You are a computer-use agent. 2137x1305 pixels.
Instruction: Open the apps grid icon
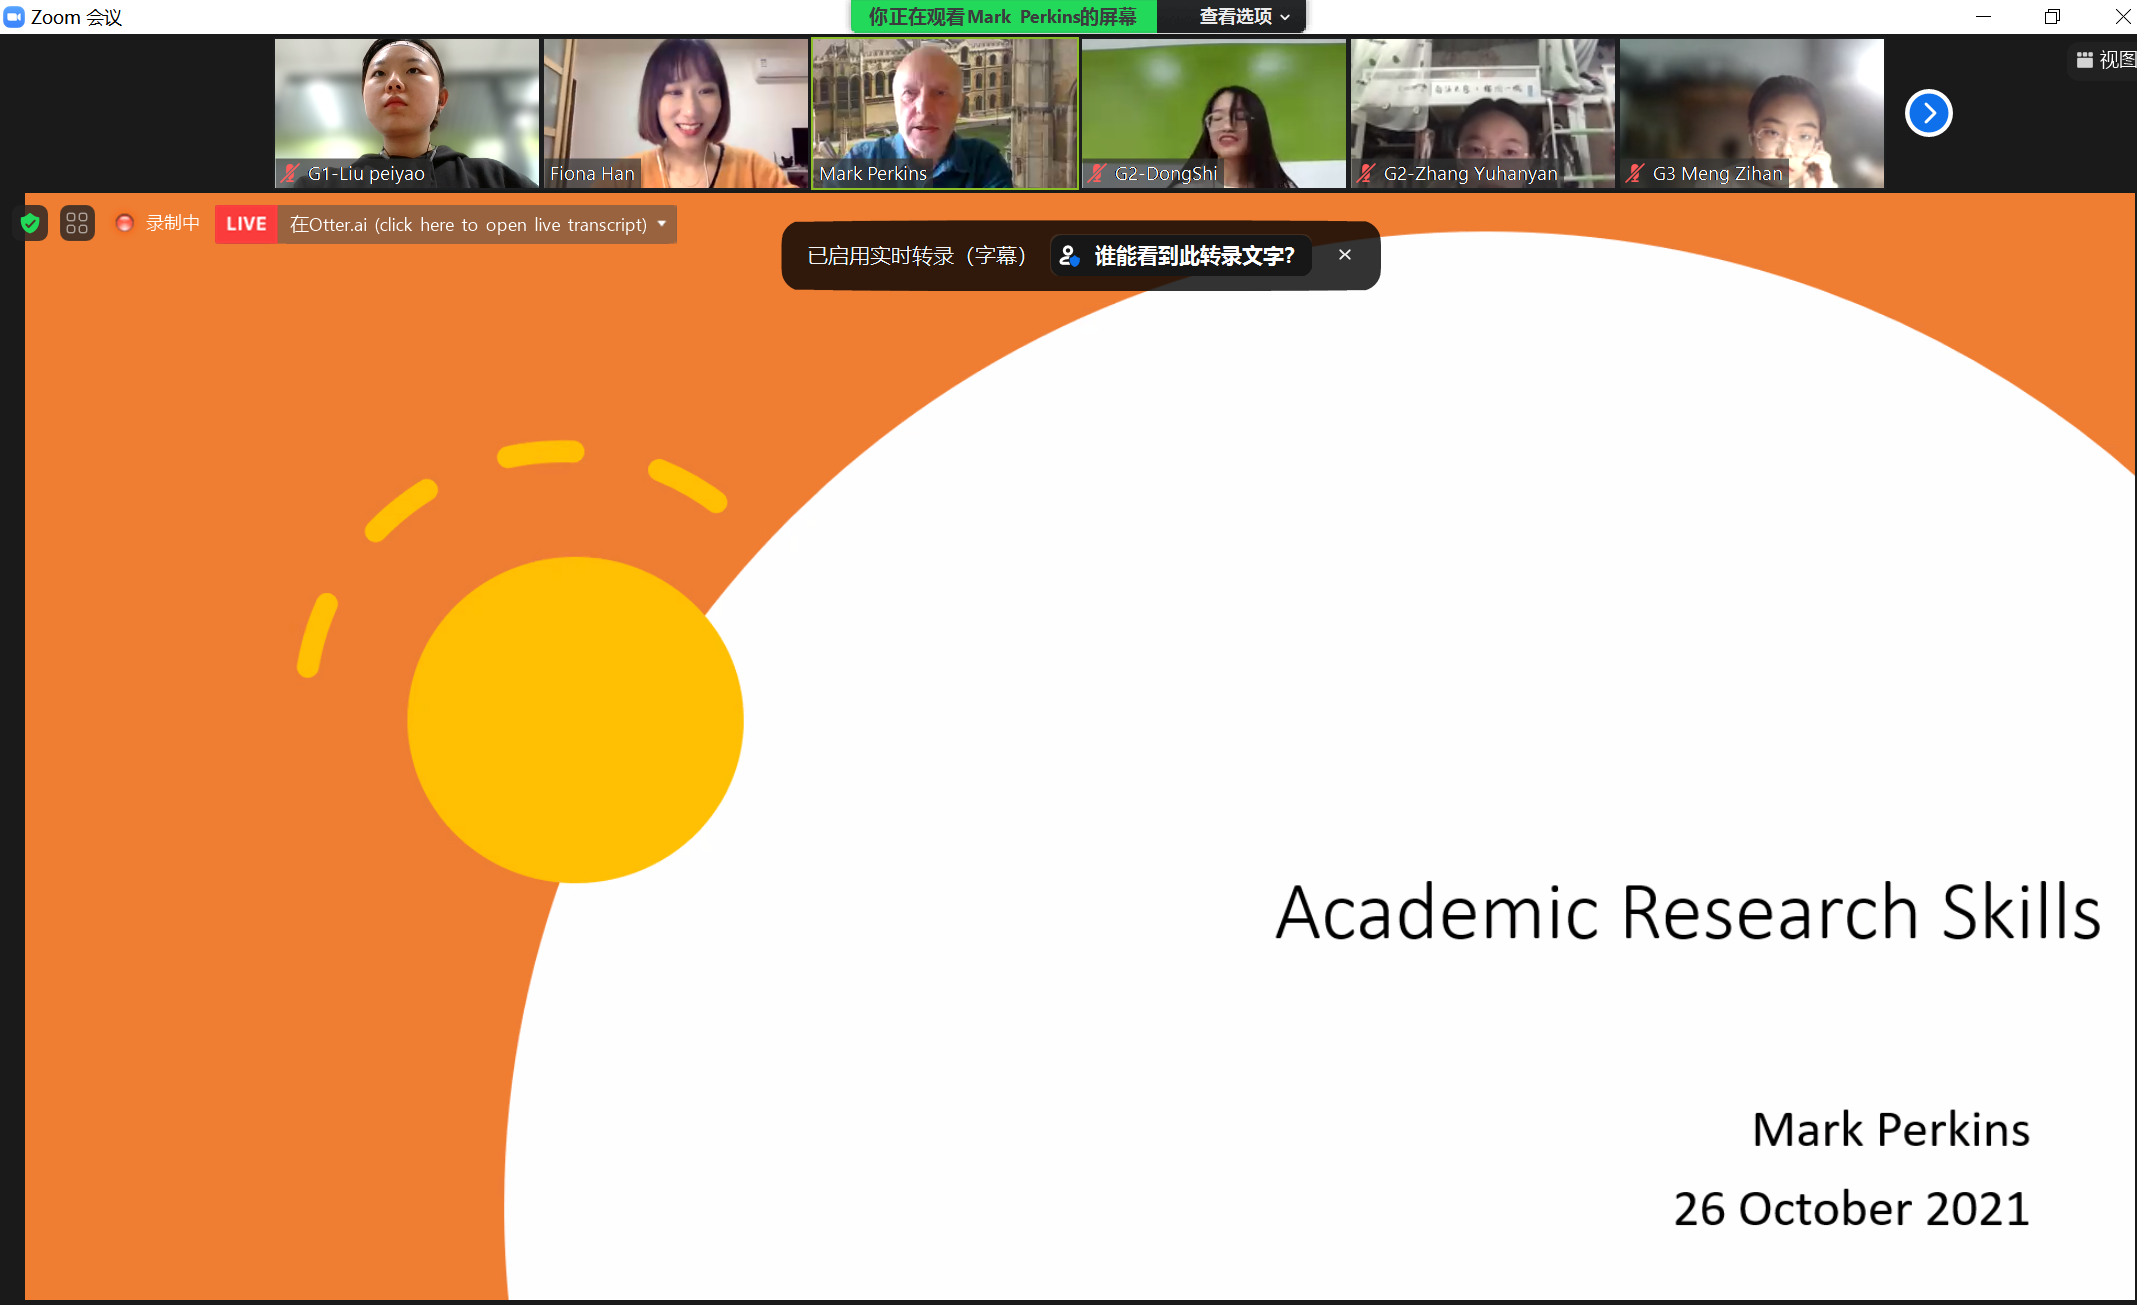tap(77, 223)
